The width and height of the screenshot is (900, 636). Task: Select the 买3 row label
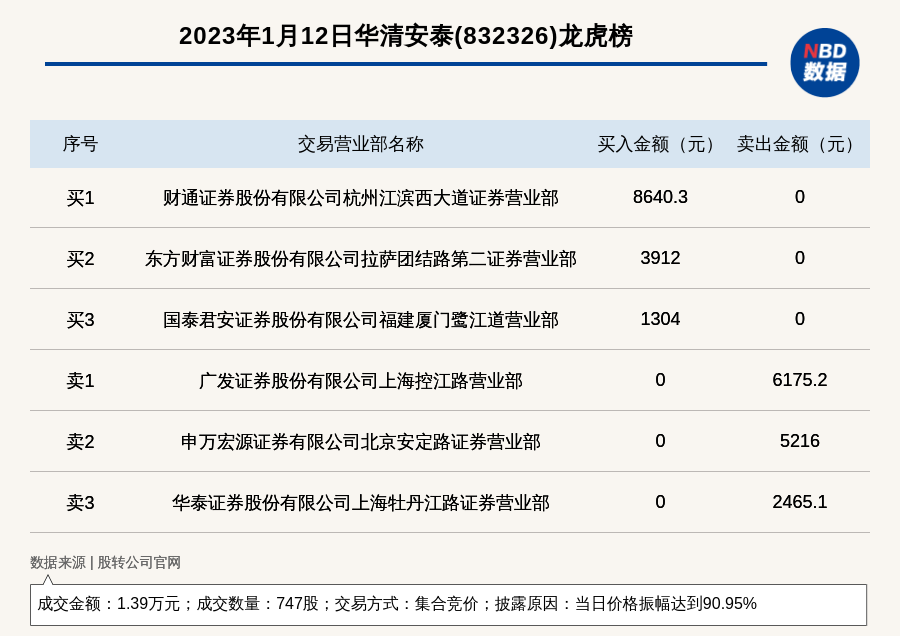(x=80, y=320)
